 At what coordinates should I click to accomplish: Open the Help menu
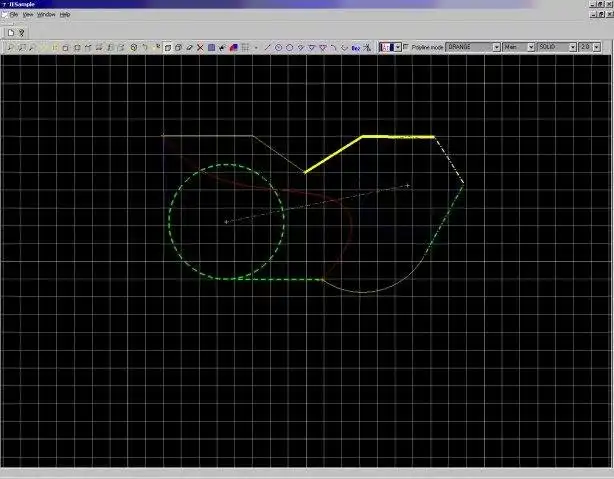[65, 14]
